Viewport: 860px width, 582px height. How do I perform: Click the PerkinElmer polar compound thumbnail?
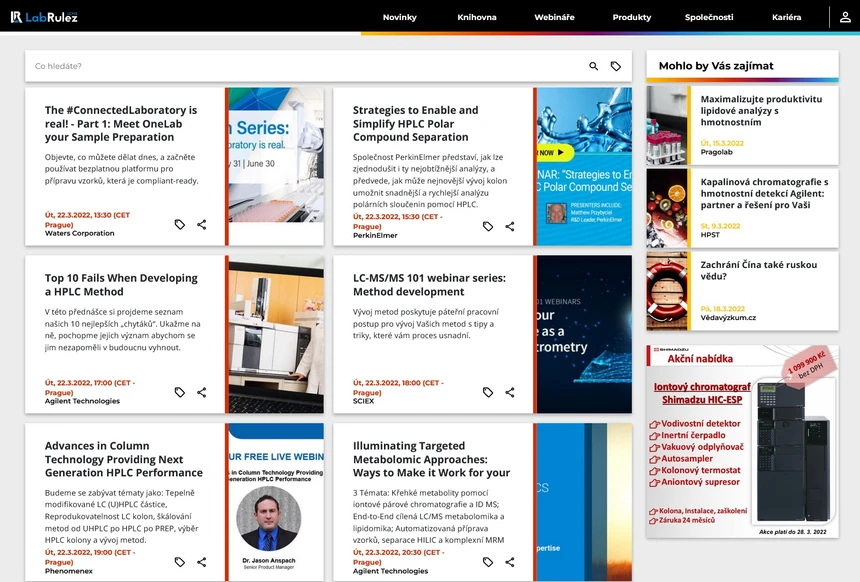tap(584, 166)
